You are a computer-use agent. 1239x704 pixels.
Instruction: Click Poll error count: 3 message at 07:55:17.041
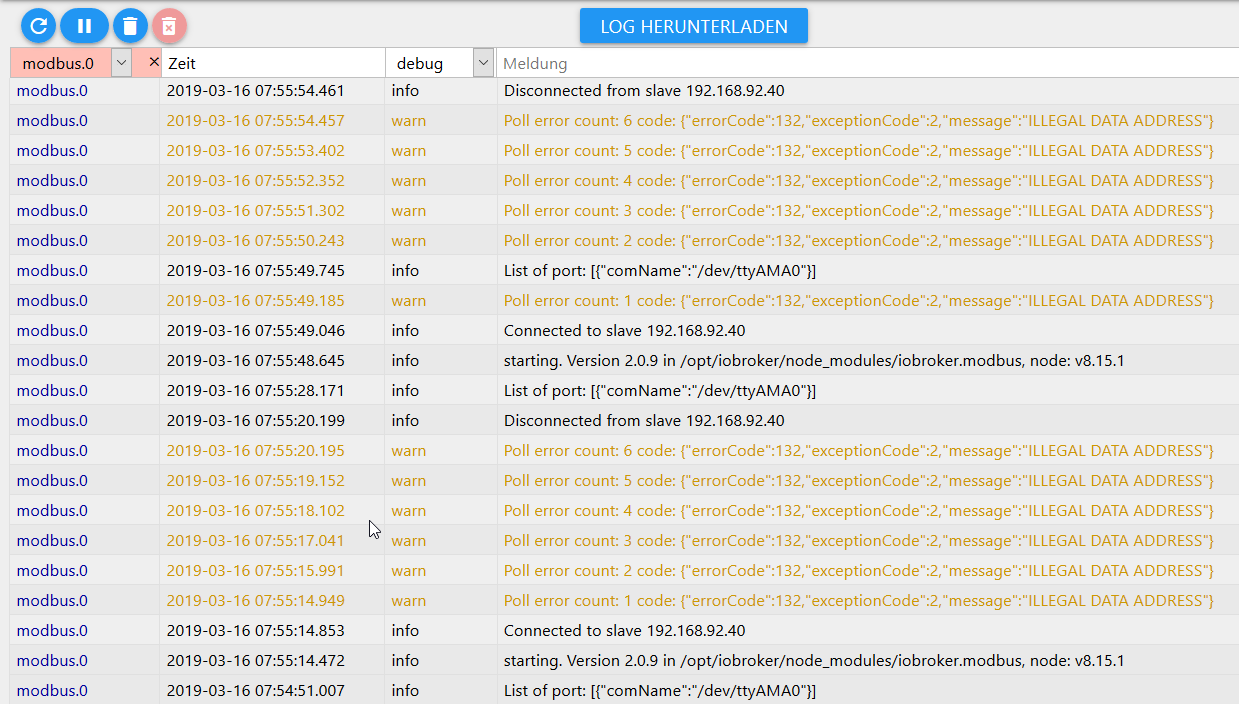pyautogui.click(x=858, y=541)
